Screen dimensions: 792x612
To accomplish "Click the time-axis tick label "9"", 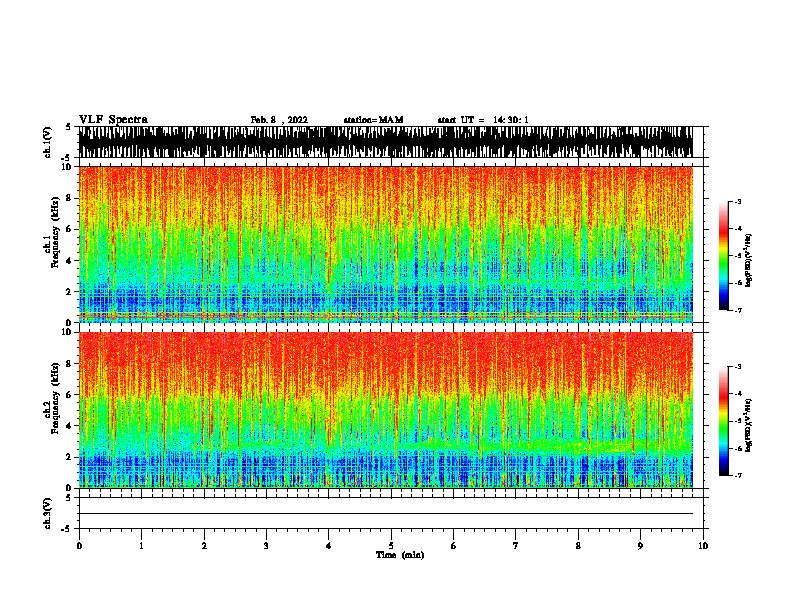I will click(640, 546).
